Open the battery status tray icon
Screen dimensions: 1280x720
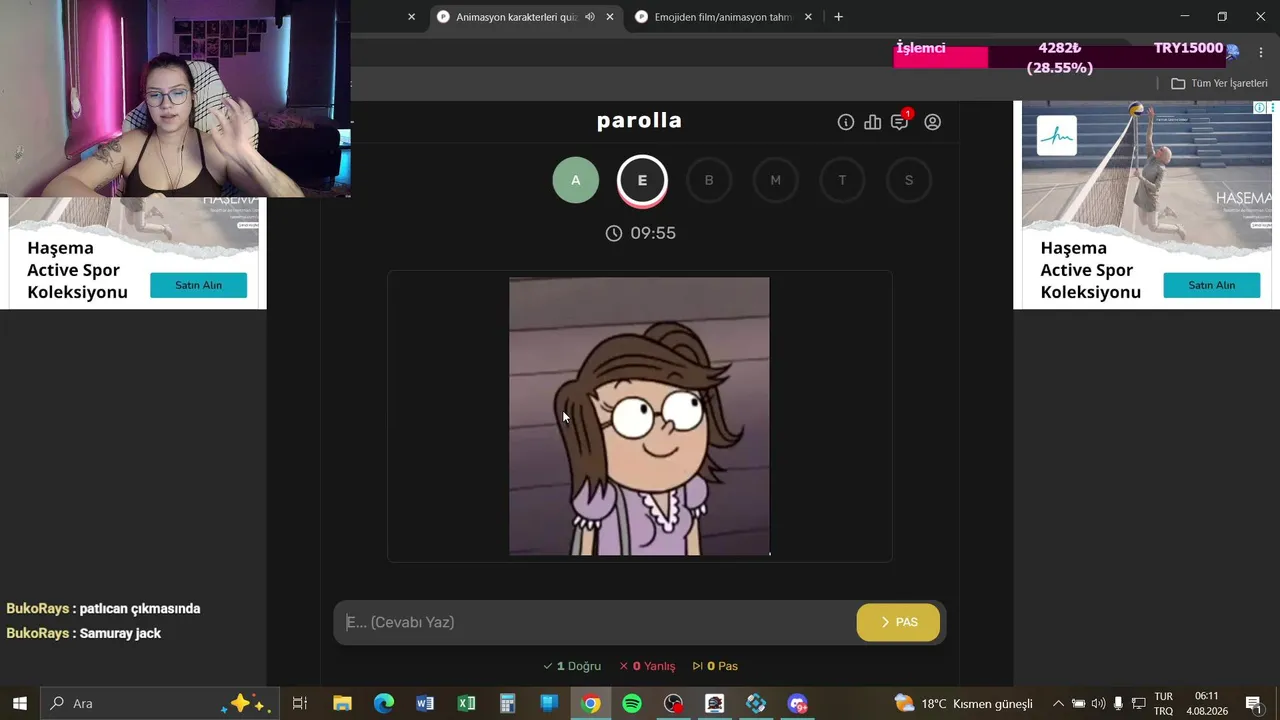click(1078, 703)
